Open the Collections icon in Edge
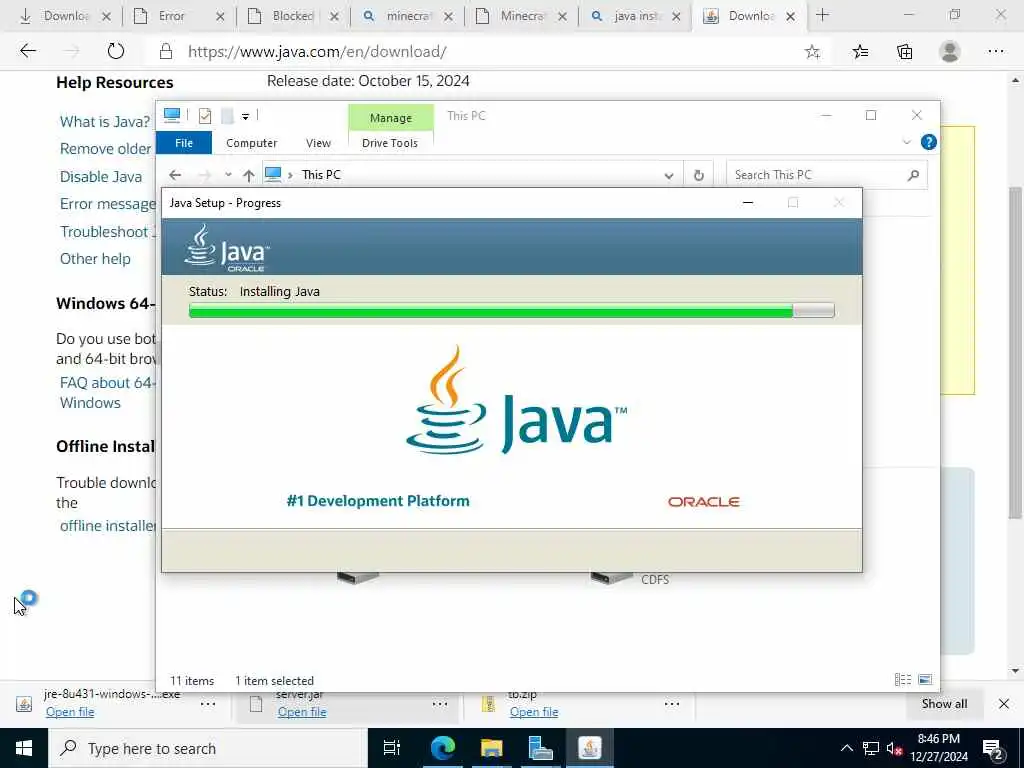Viewport: 1024px width, 768px height. 904,52
